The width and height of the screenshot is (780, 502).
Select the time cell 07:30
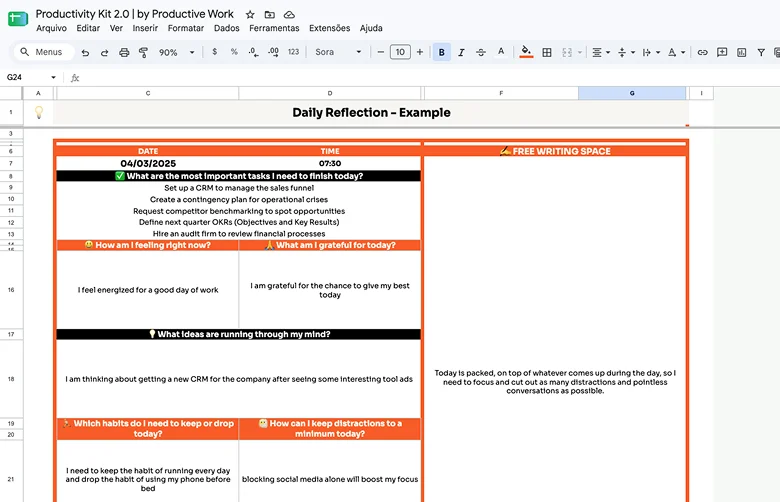click(x=330, y=164)
